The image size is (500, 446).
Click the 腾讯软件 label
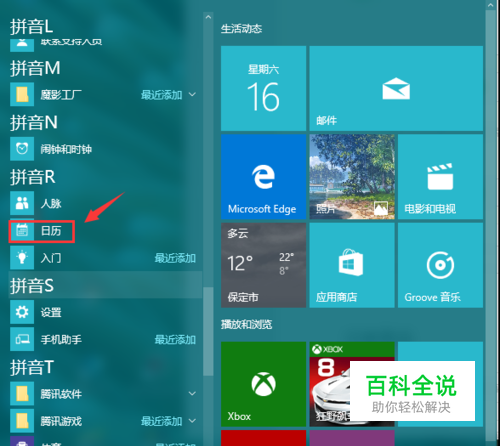pos(61,394)
